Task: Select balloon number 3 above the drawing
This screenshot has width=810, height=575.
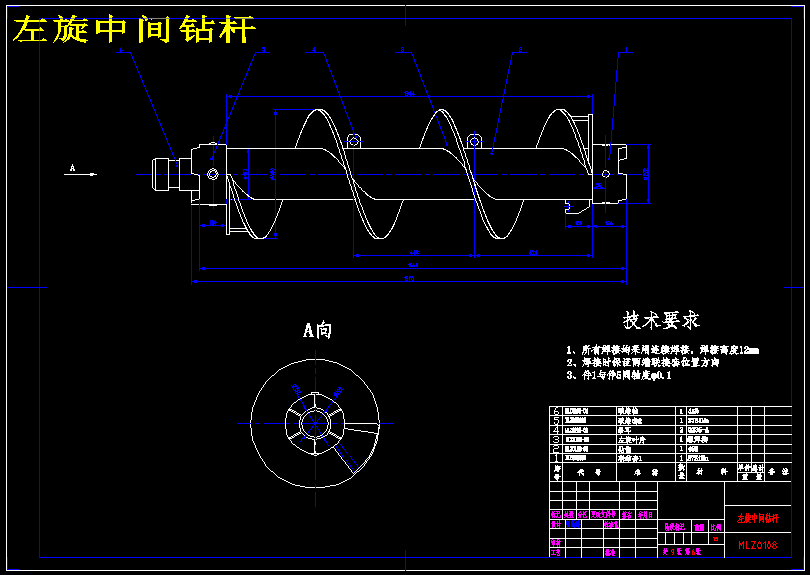Action: [402, 50]
